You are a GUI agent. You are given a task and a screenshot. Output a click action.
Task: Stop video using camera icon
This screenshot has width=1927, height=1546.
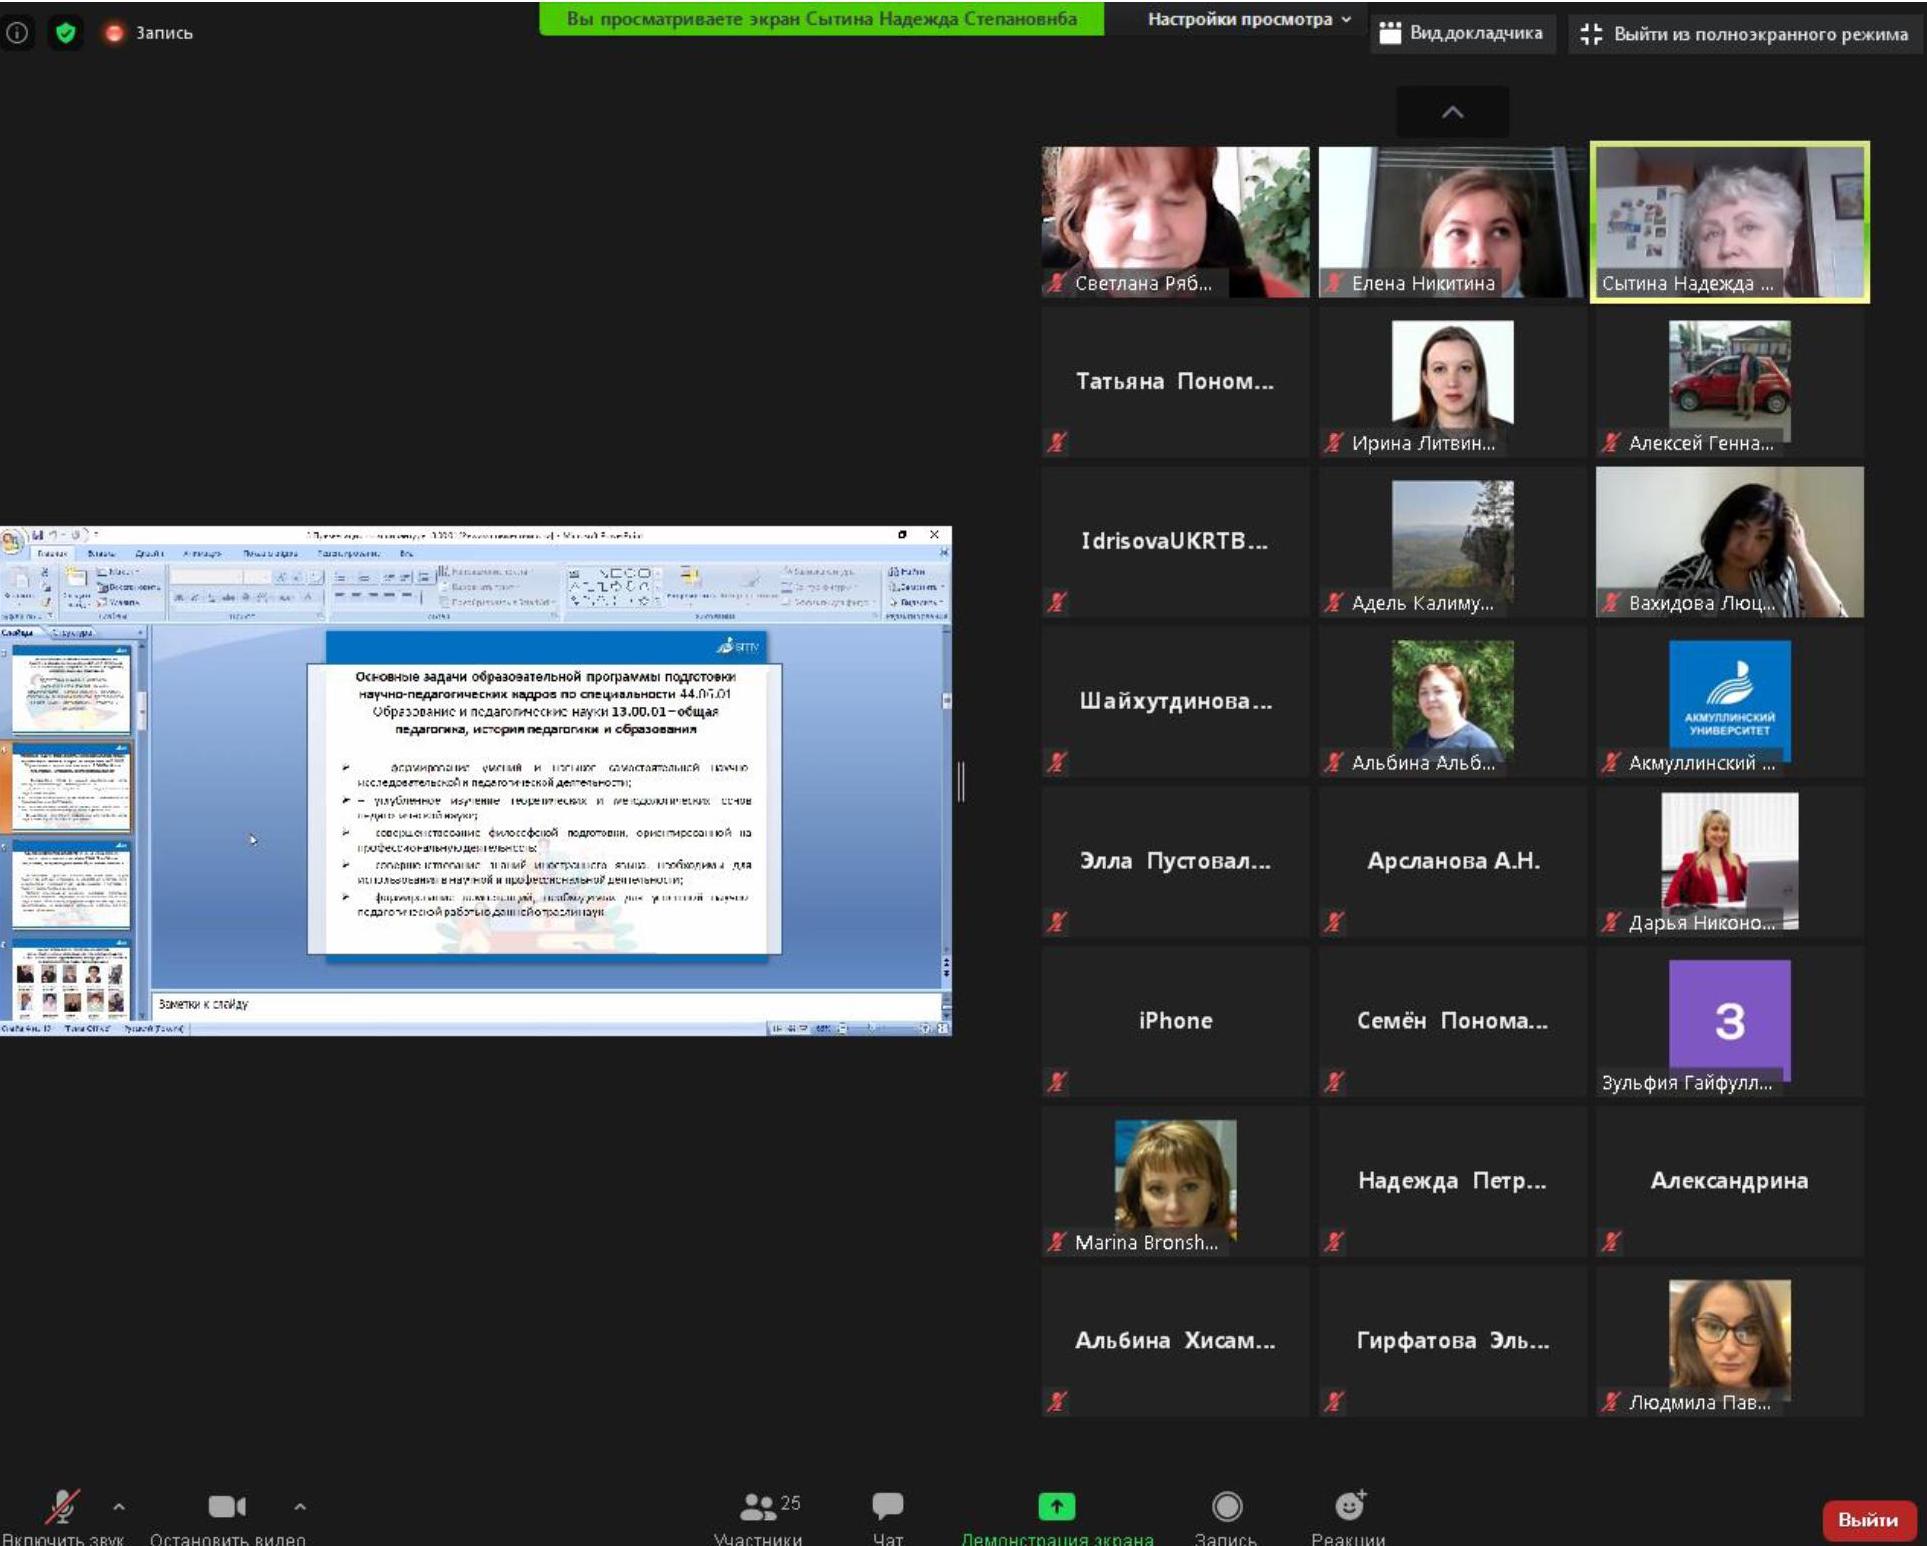pyautogui.click(x=226, y=1508)
